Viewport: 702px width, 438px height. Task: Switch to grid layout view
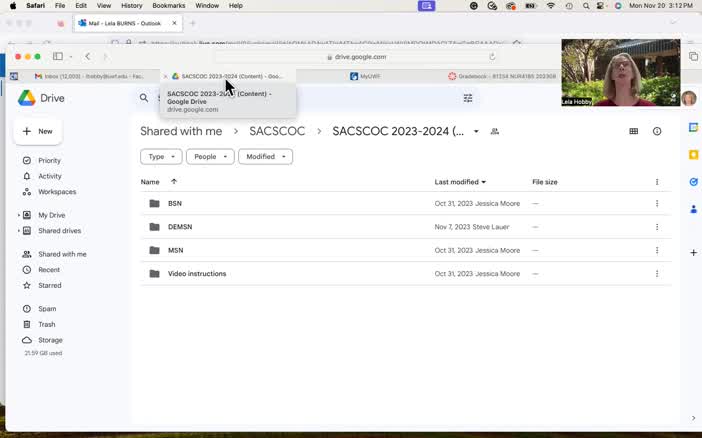coord(633,131)
